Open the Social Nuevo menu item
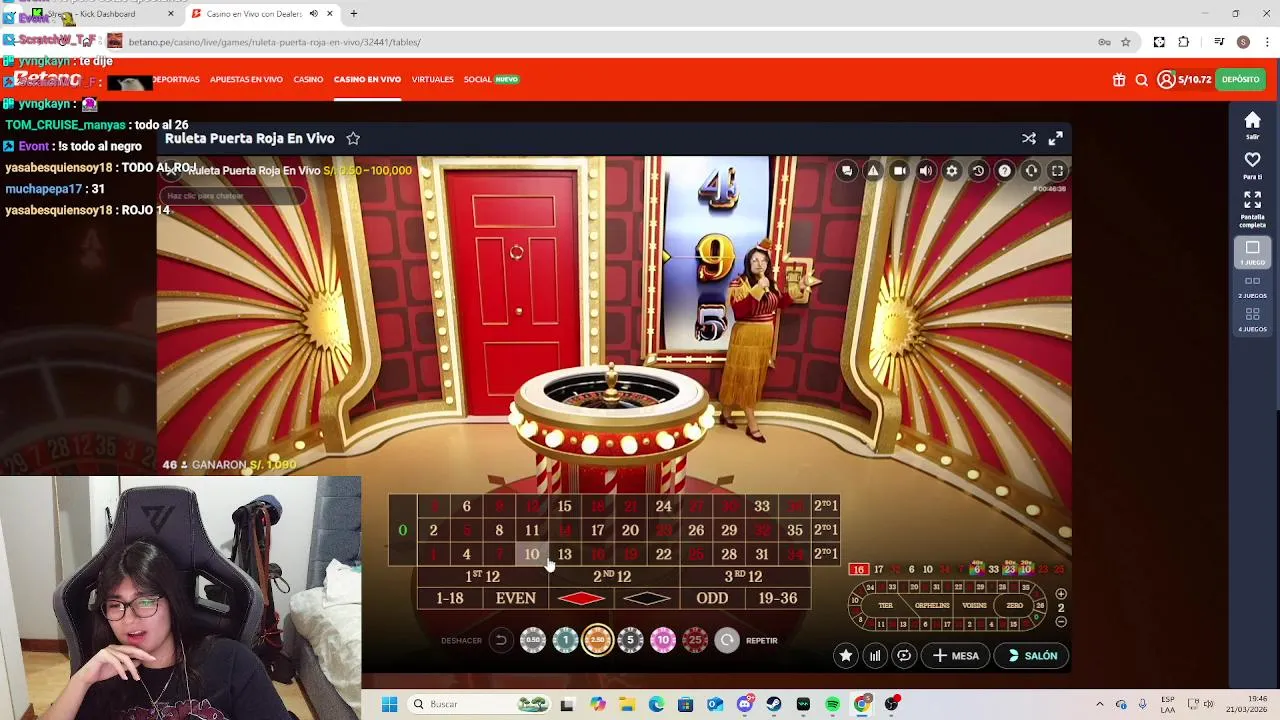1280x720 pixels. [491, 80]
